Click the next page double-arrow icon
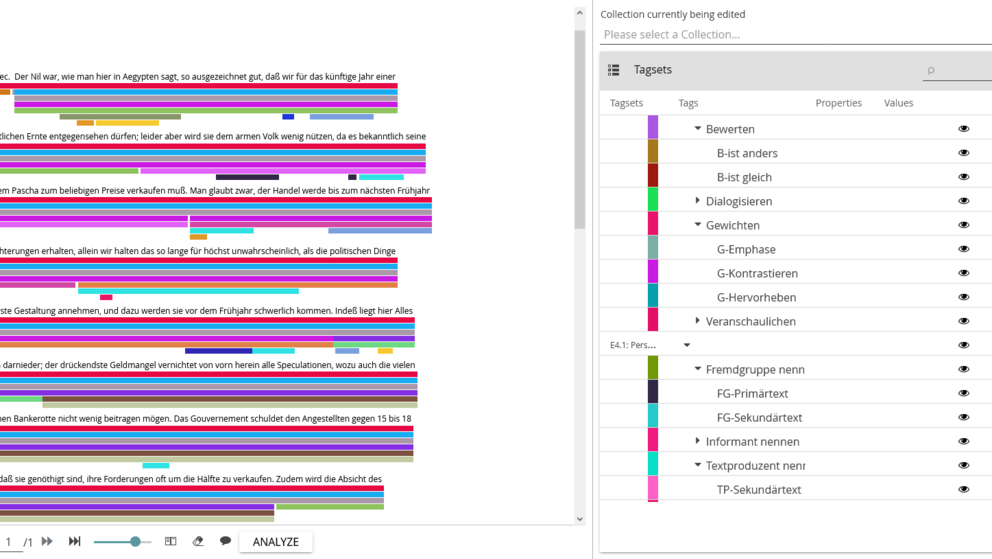This screenshot has width=992, height=559. pos(47,541)
